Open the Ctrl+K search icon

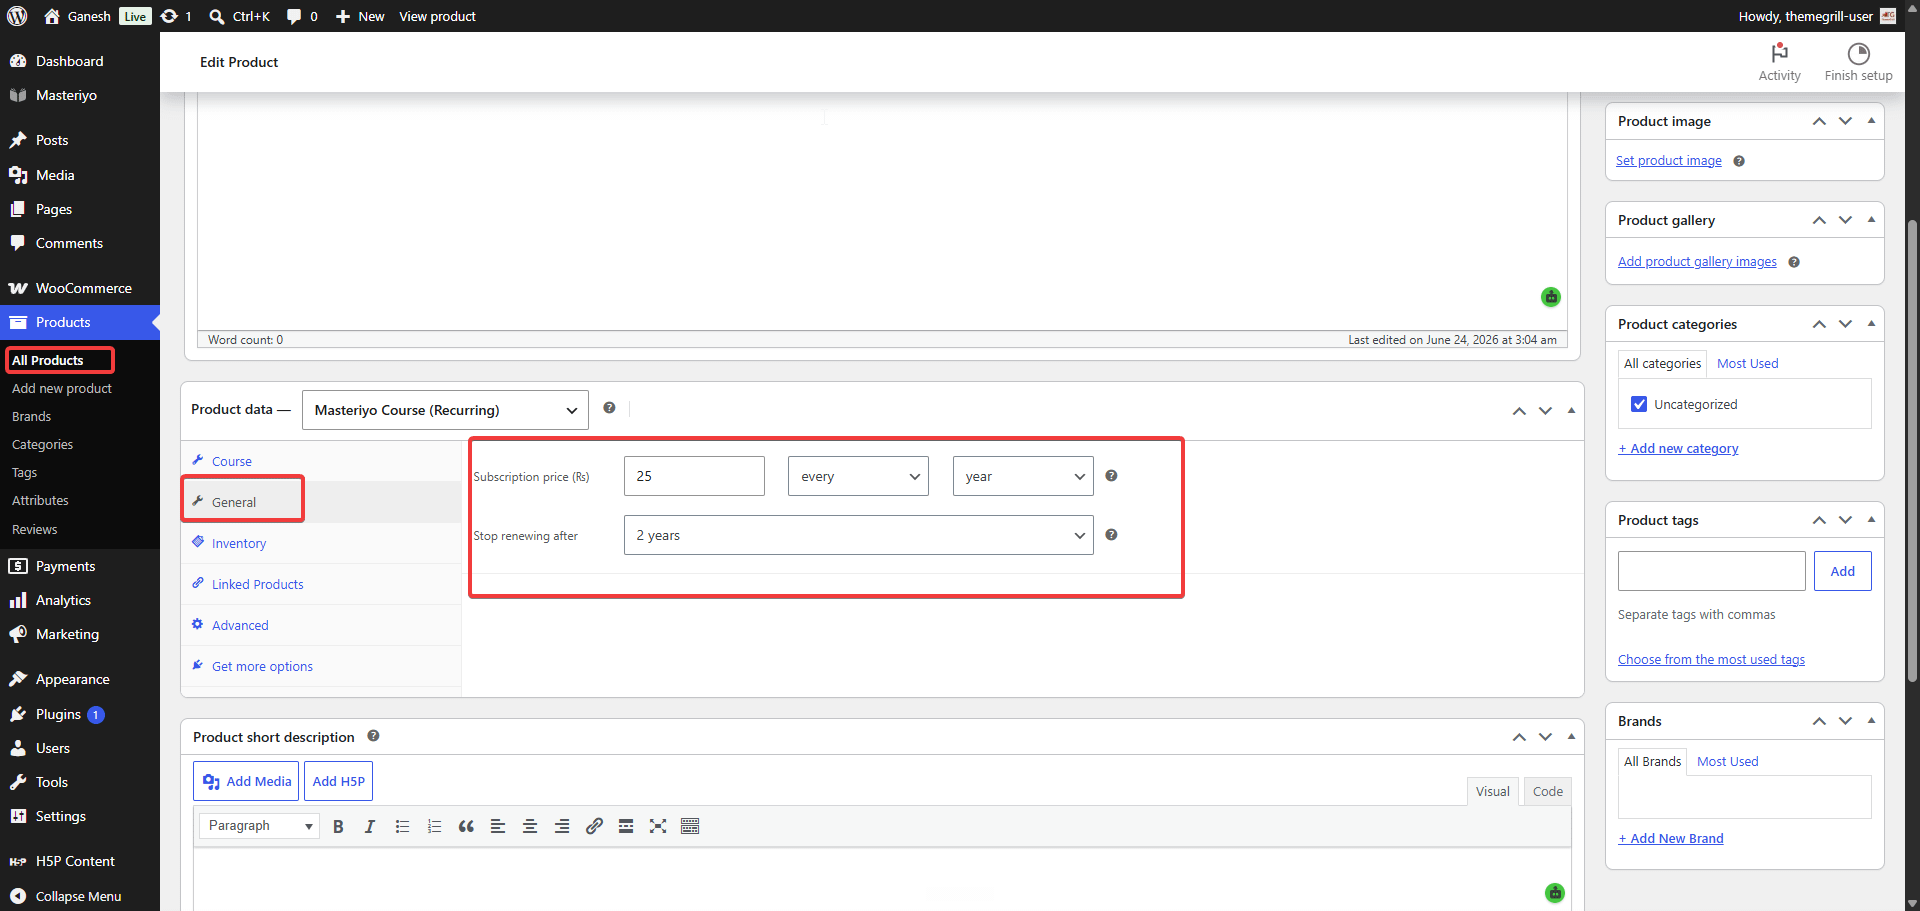pyautogui.click(x=217, y=16)
